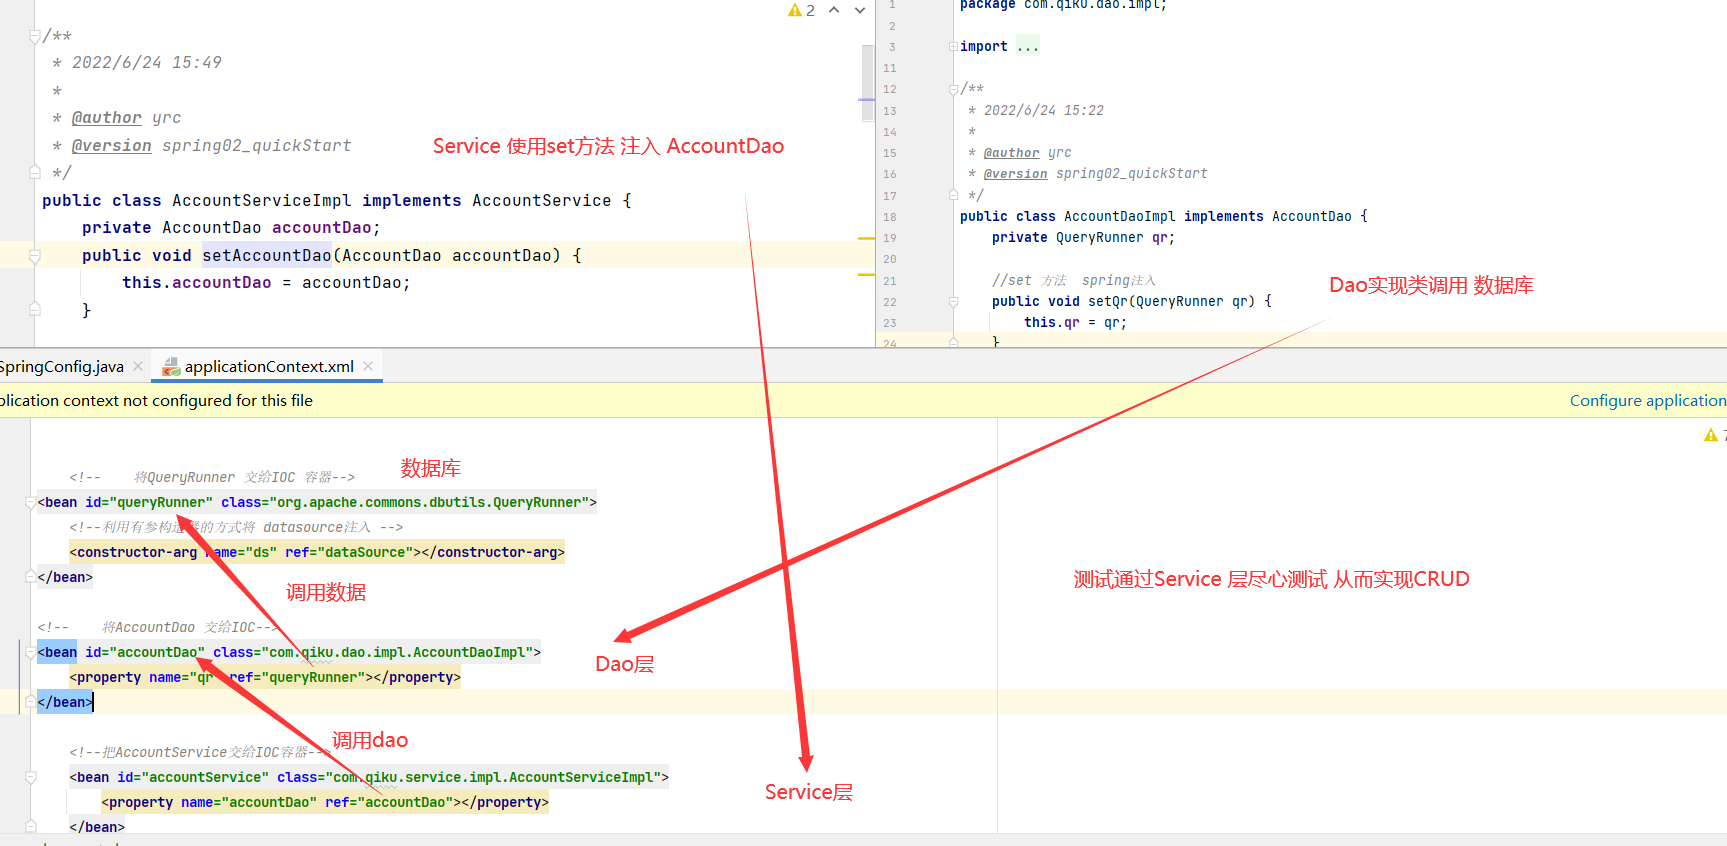Click fold marker at Javadoc end in AccountDaoImpl
This screenshot has height=846, width=1727.
[953, 195]
